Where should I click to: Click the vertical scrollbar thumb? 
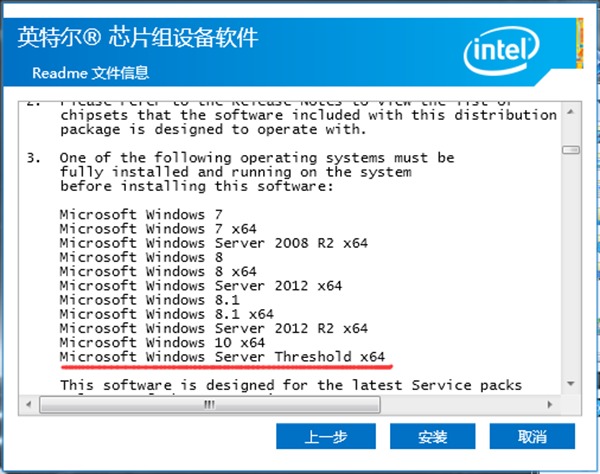[570, 150]
